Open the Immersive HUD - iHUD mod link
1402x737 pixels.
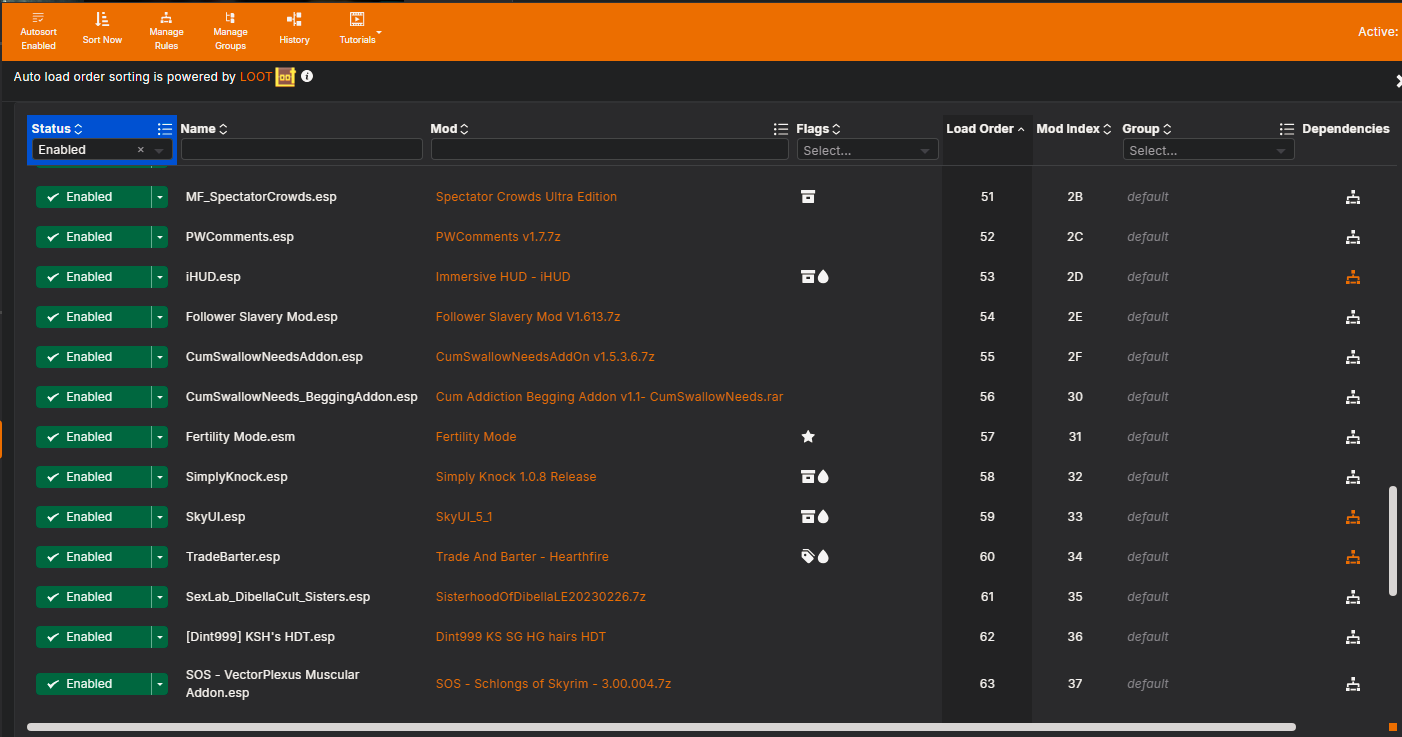(503, 277)
